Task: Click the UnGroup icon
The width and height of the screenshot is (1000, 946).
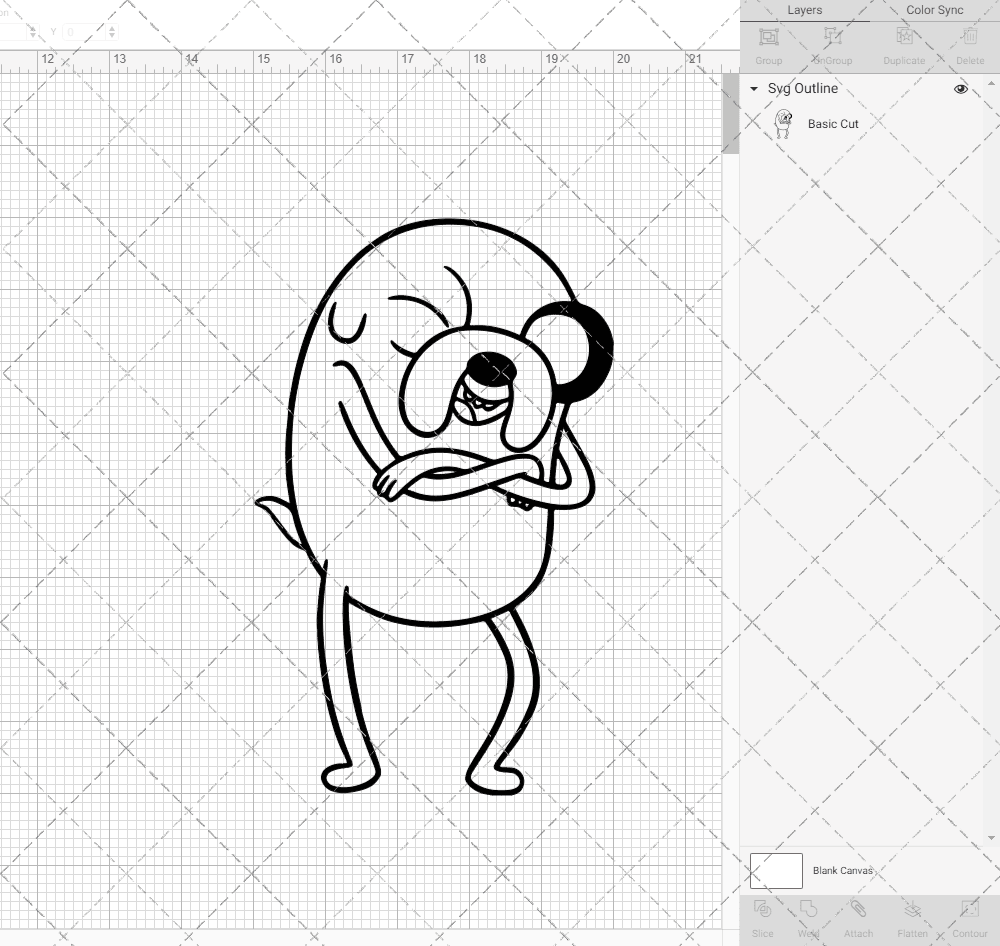Action: tap(831, 37)
